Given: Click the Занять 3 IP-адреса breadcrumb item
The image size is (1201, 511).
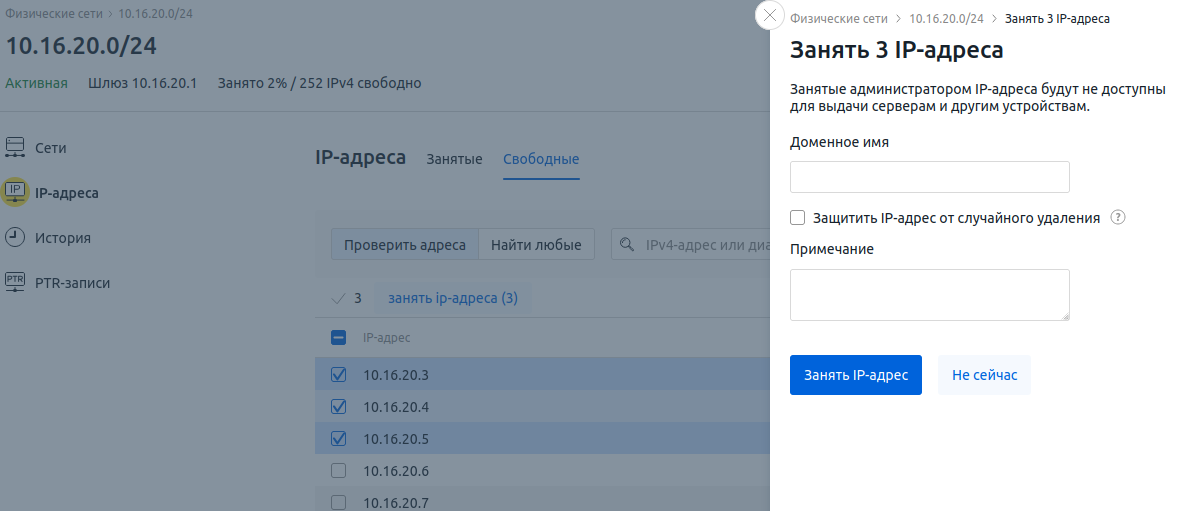Looking at the screenshot, I should tap(1057, 18).
